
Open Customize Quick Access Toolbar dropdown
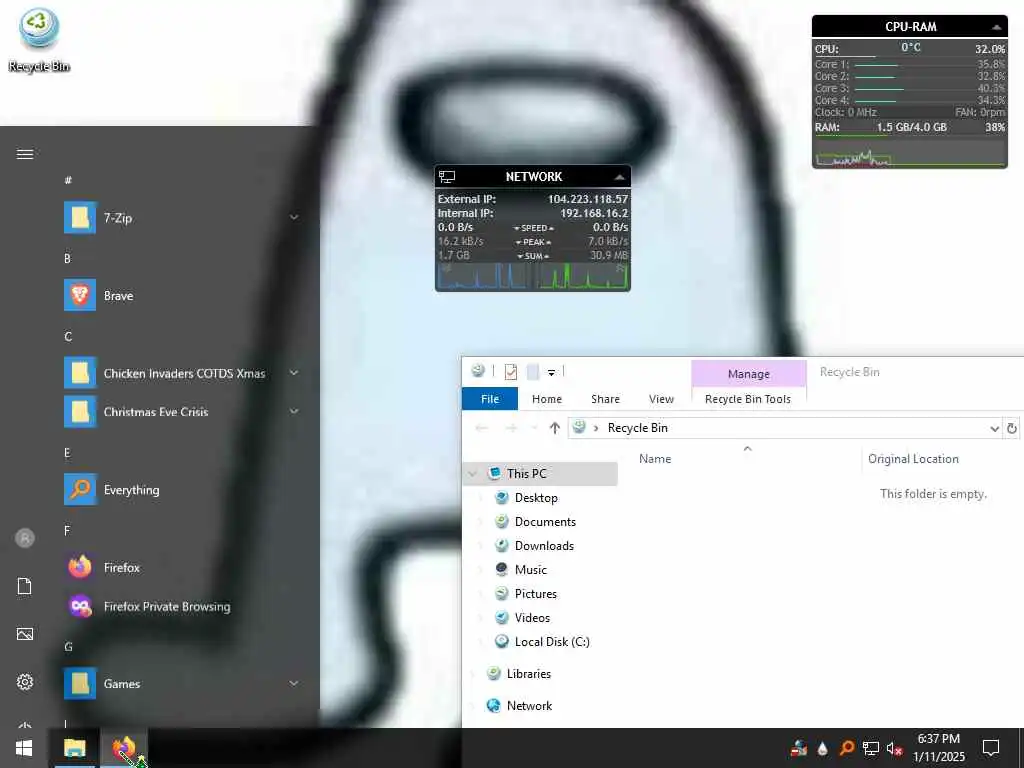pyautogui.click(x=551, y=372)
